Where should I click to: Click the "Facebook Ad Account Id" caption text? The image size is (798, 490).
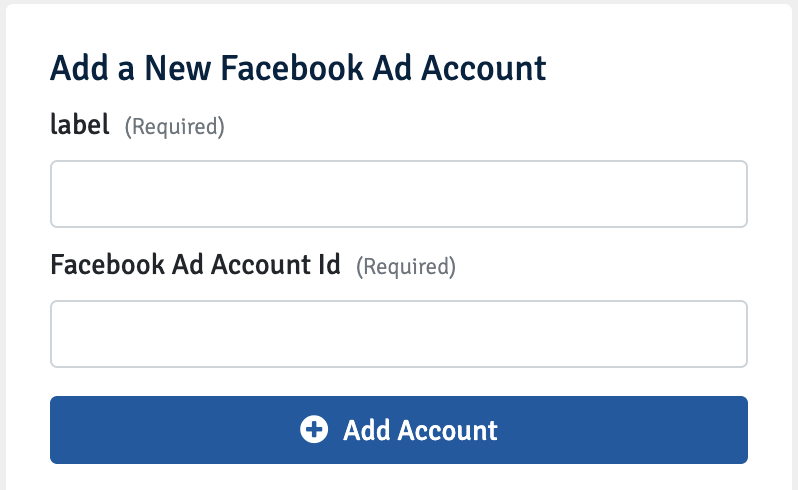coord(195,265)
